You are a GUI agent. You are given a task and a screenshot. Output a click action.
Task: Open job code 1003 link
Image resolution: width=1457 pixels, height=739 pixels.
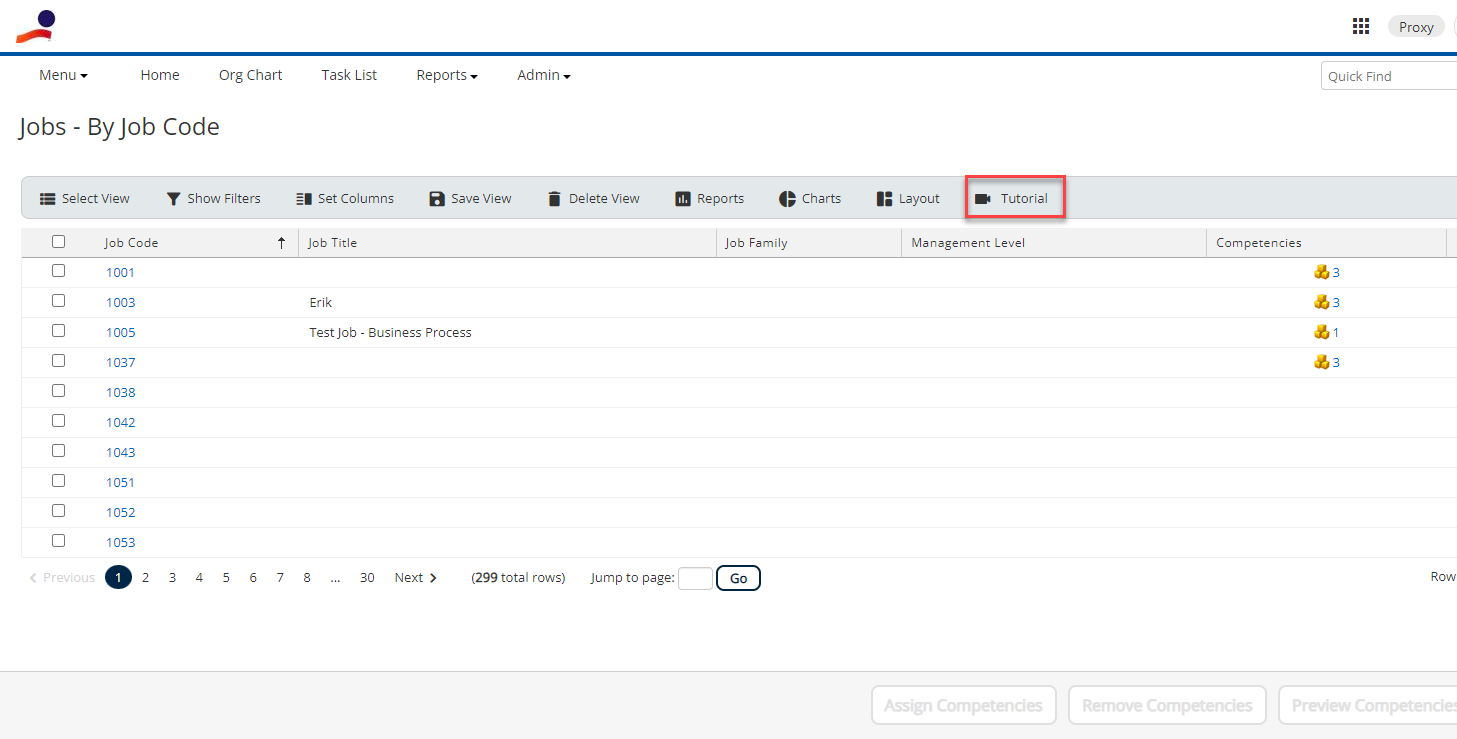click(x=121, y=302)
